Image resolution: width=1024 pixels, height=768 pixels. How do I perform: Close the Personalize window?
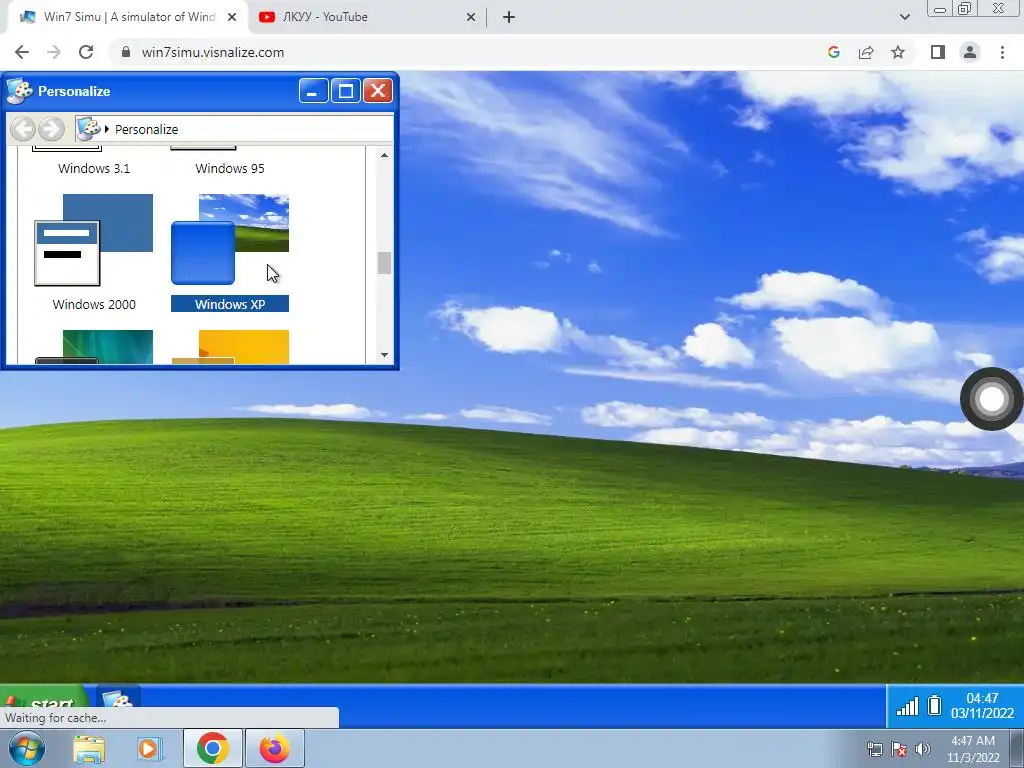[x=377, y=91]
